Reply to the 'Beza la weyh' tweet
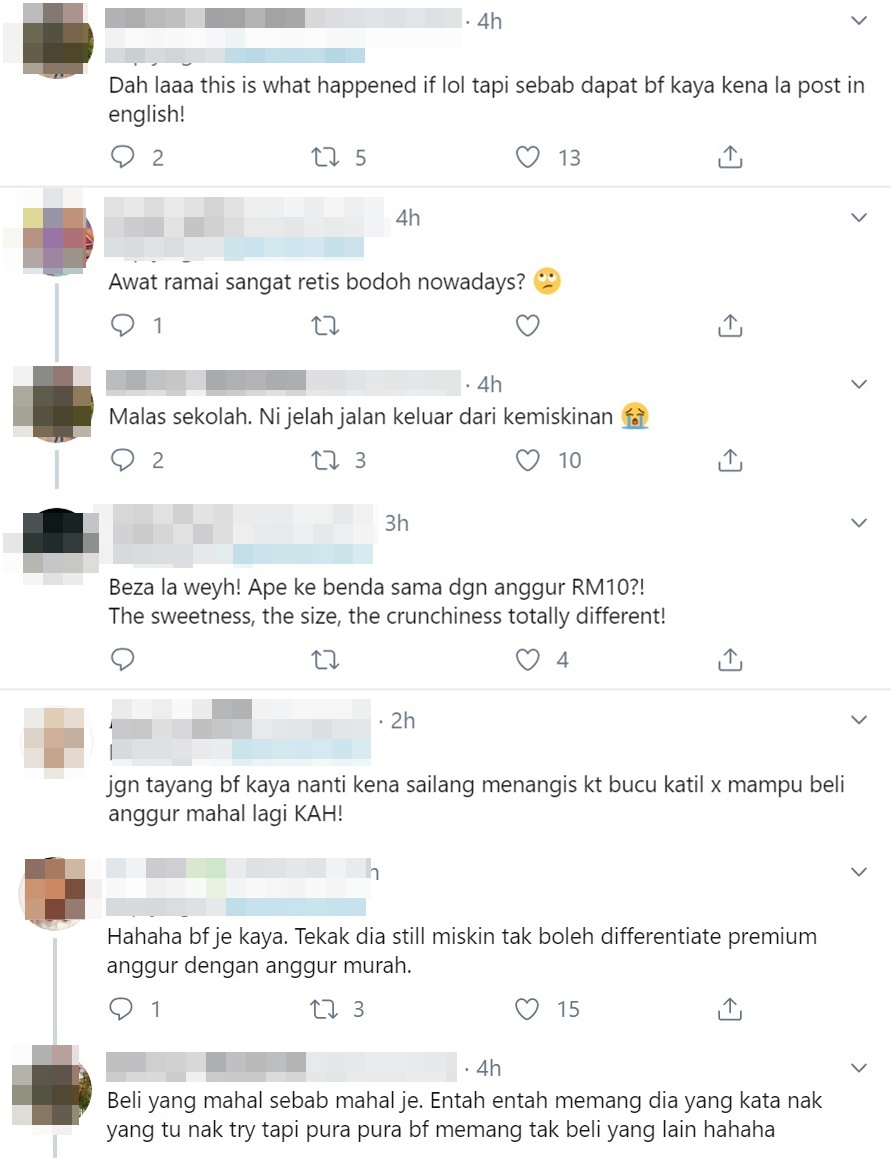The height and width of the screenshot is (1158, 891). (123, 659)
